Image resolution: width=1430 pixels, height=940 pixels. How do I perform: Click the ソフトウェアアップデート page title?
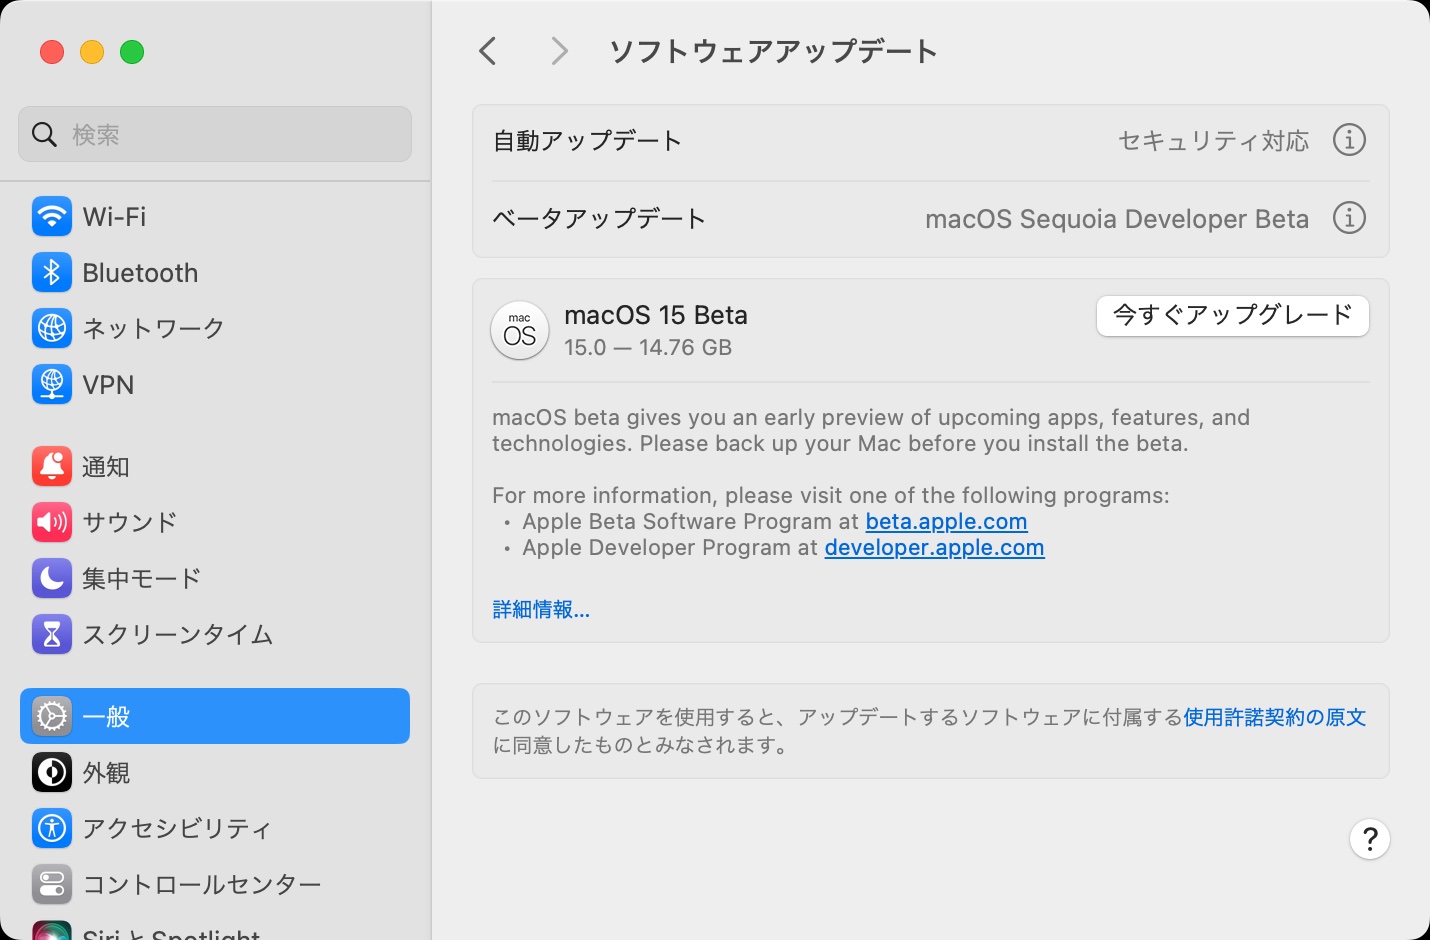click(773, 51)
